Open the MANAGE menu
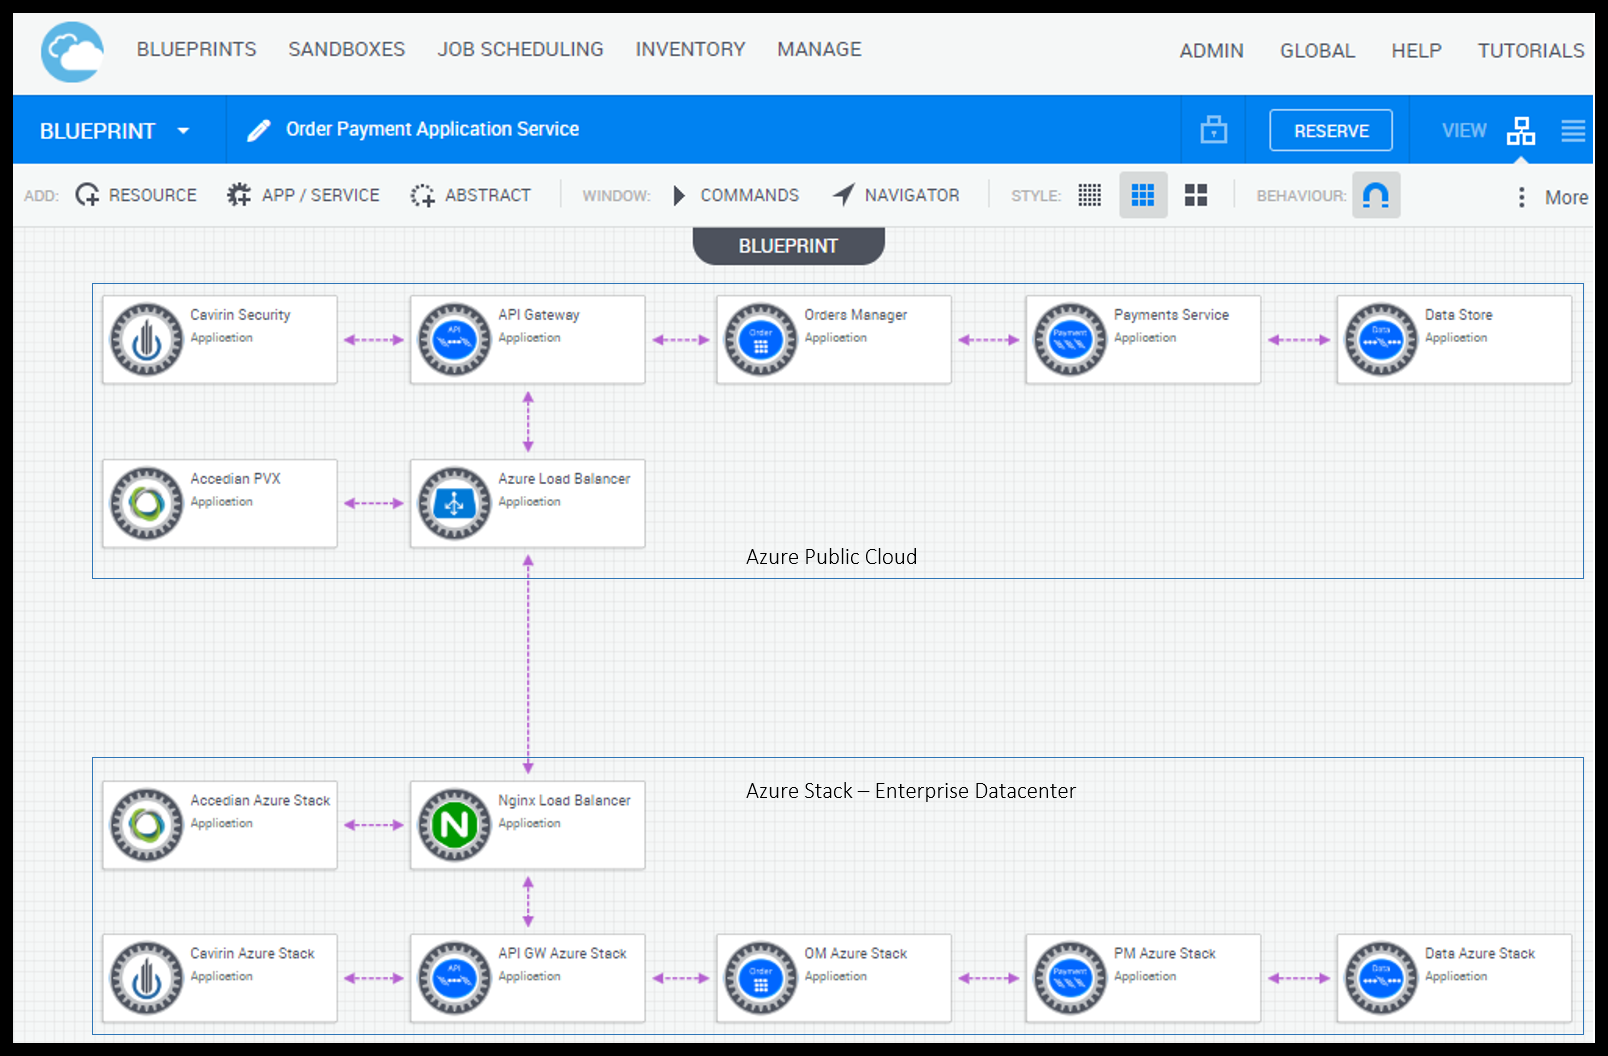 tap(819, 49)
